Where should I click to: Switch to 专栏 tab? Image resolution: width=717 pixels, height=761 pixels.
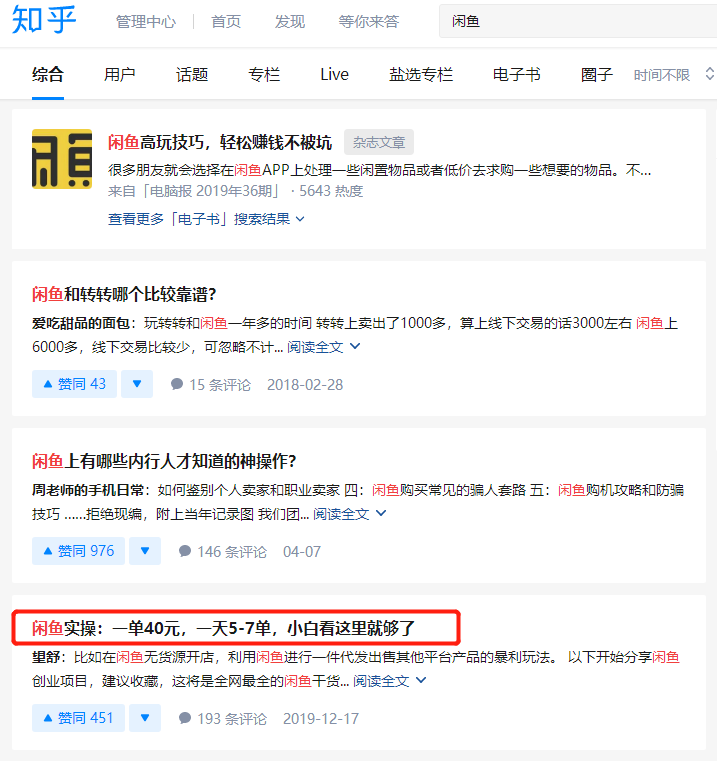pos(264,75)
